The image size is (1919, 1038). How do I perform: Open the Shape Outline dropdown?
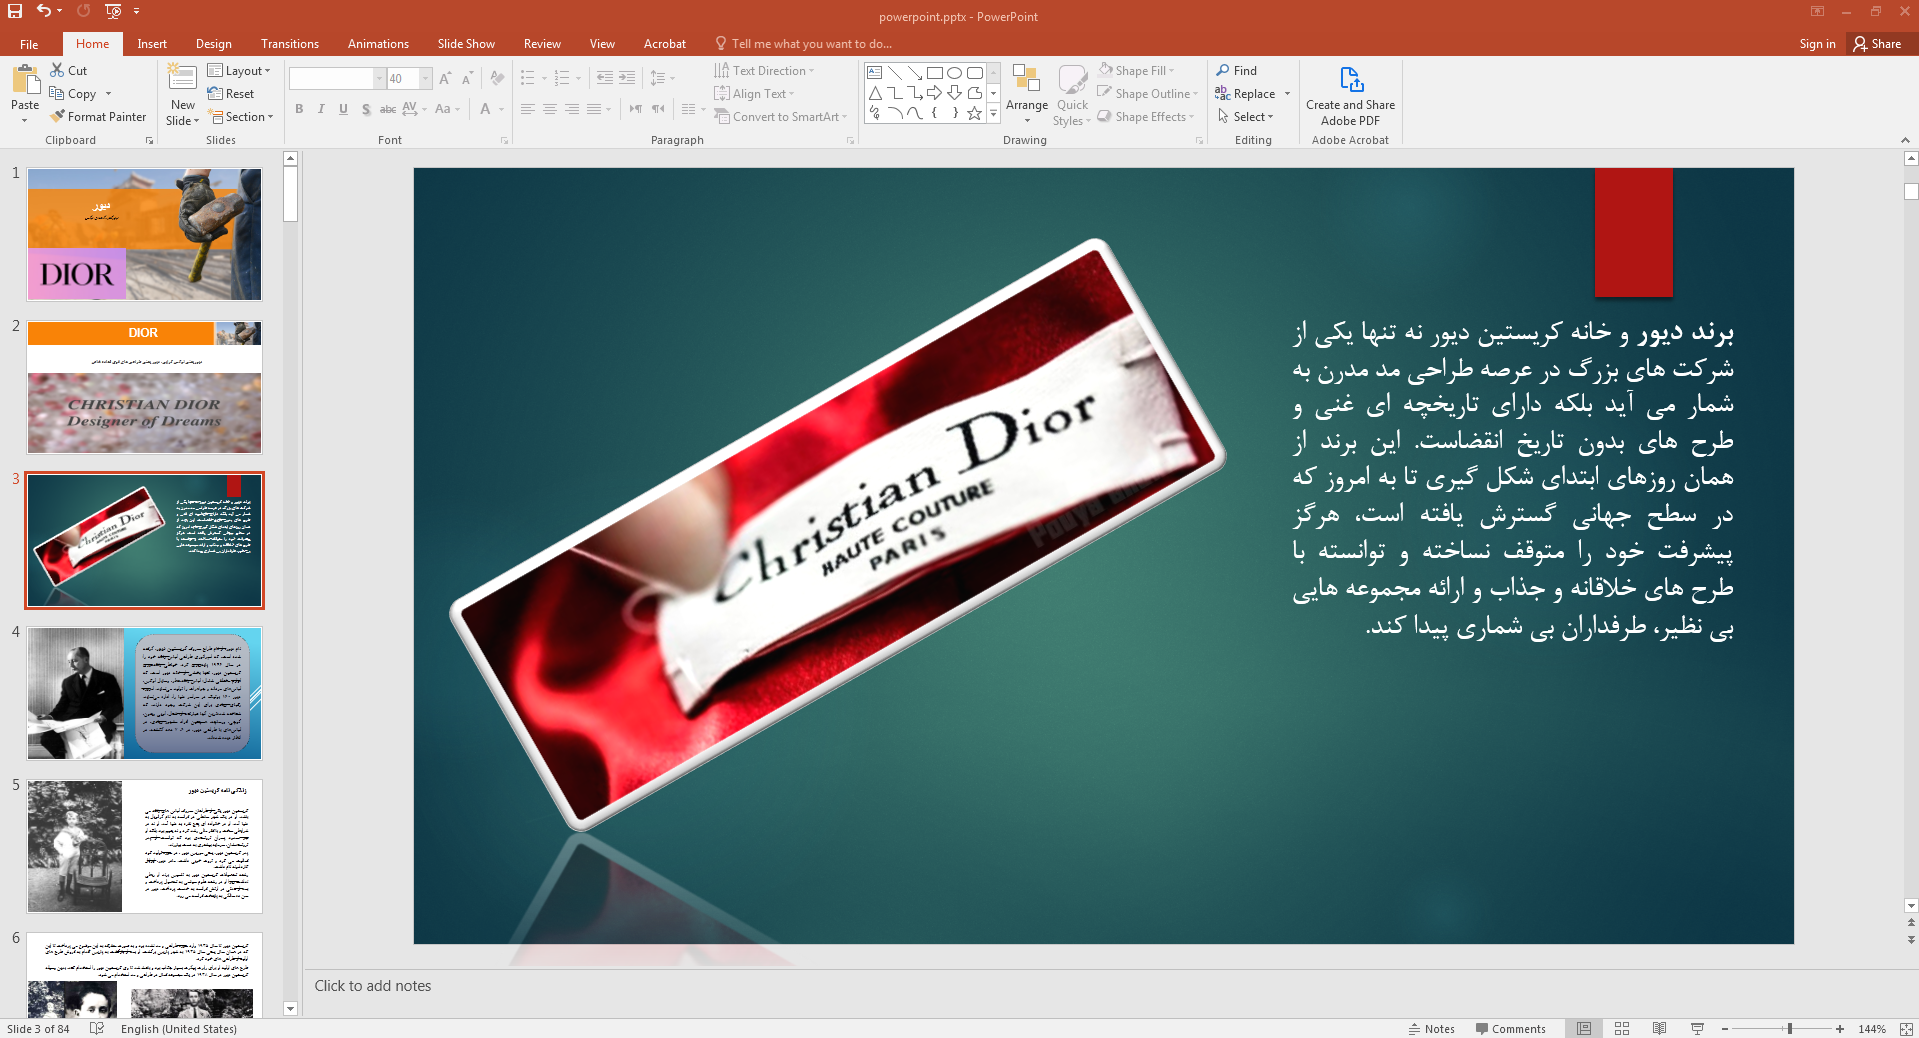pyautogui.click(x=1148, y=94)
